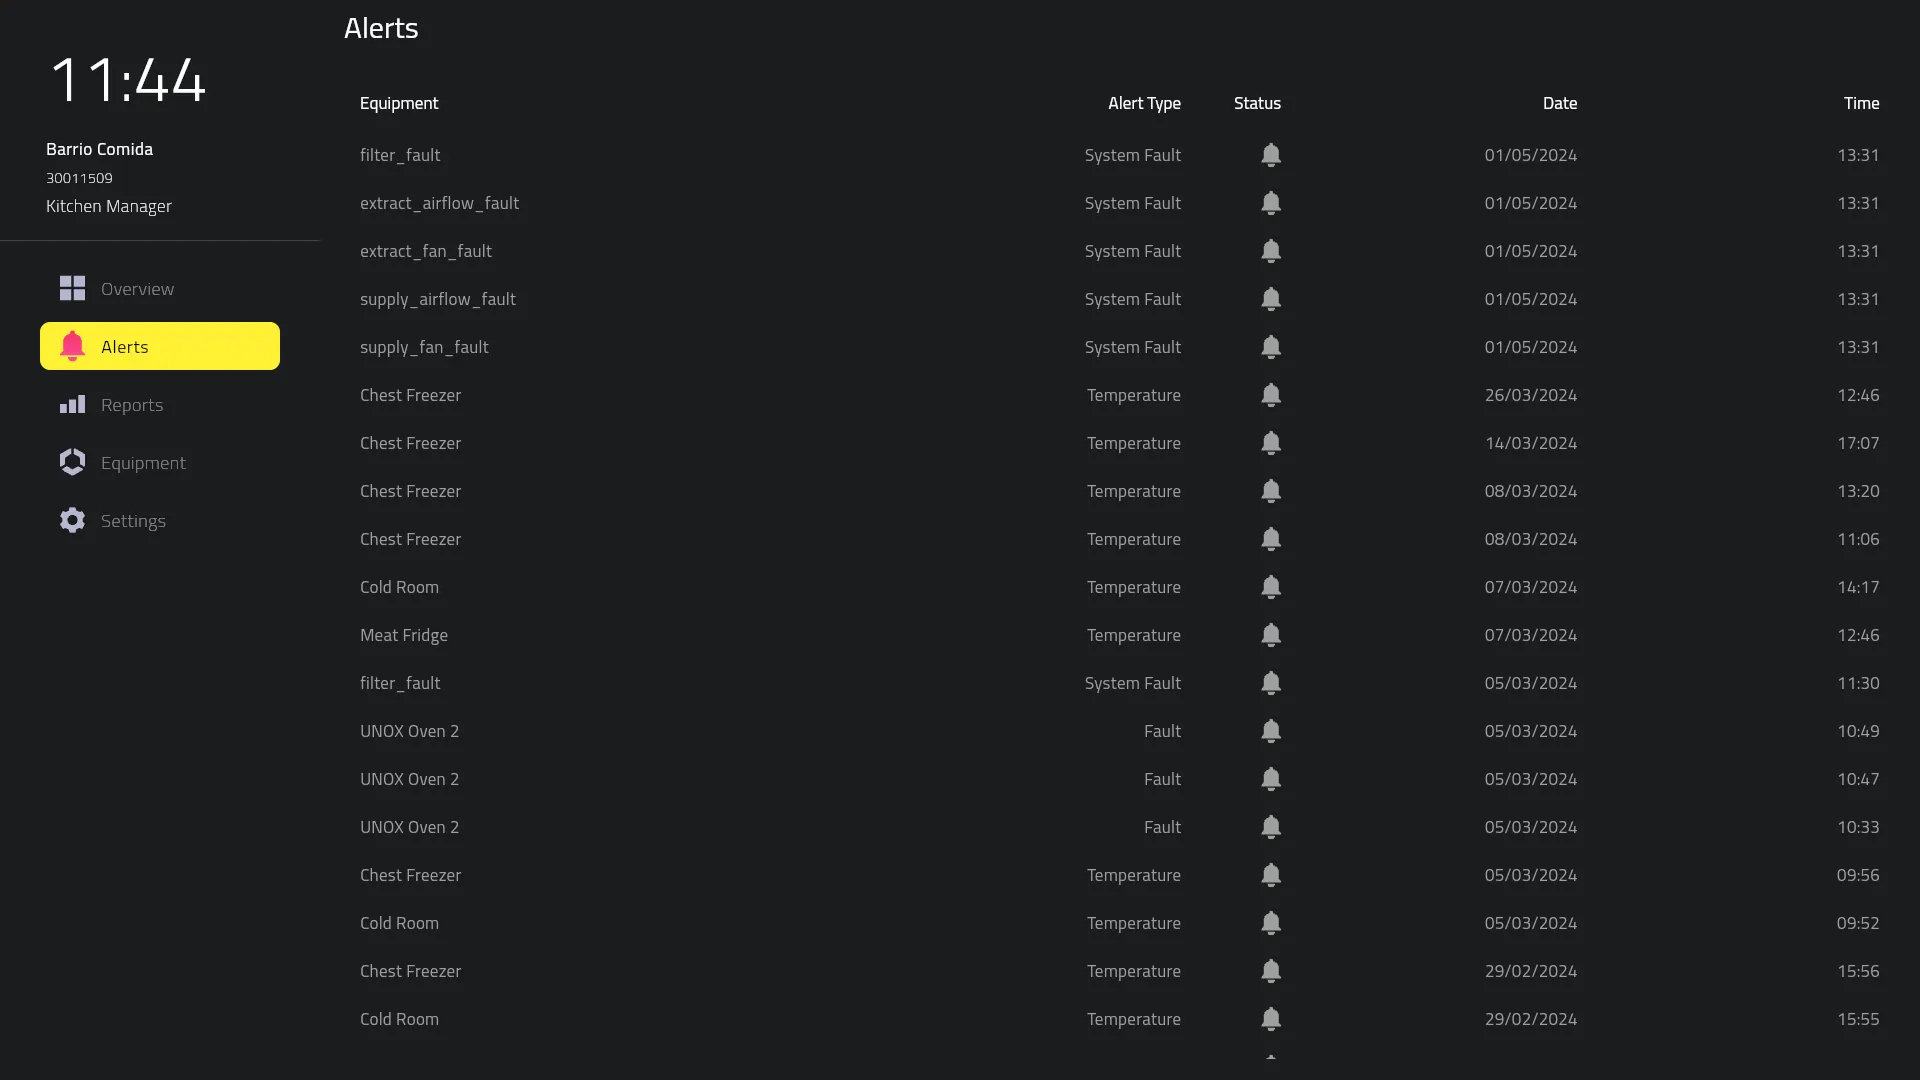This screenshot has height=1080, width=1920.
Task: Select the Overview dashboard icon
Action: coord(73,287)
